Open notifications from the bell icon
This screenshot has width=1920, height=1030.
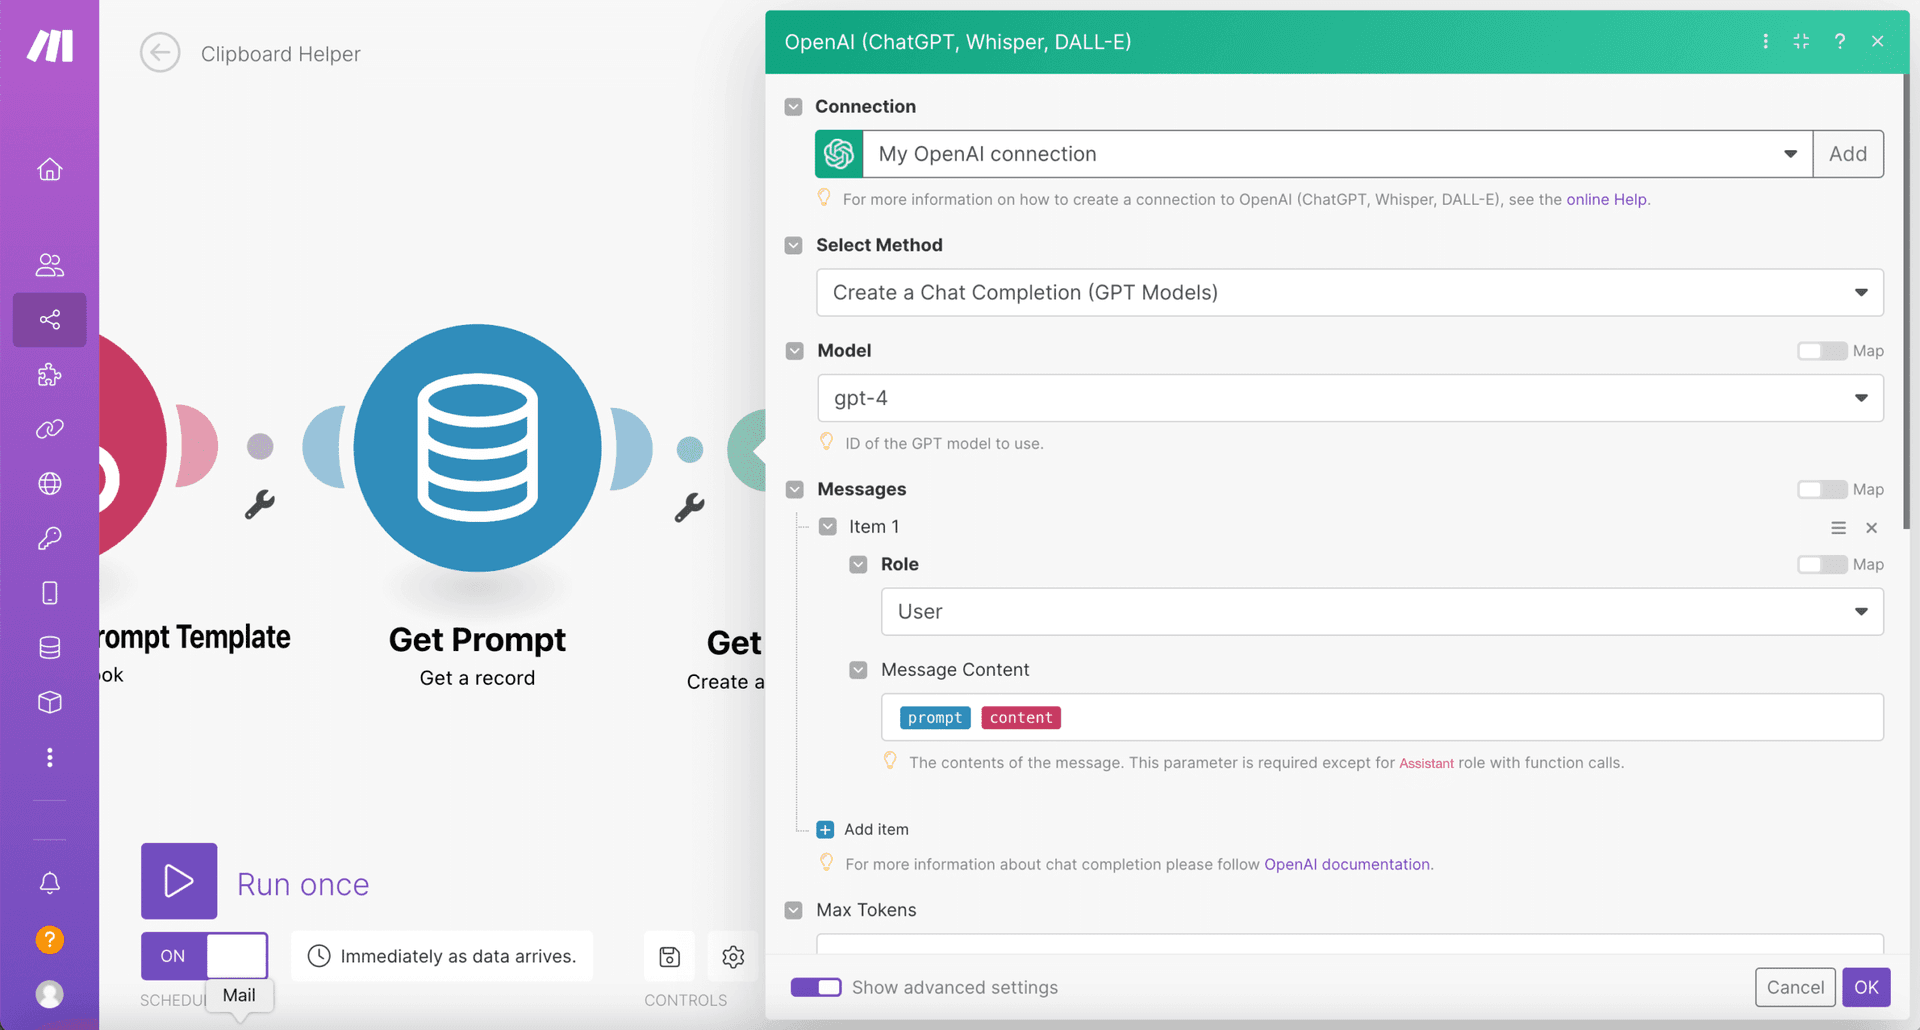[50, 883]
